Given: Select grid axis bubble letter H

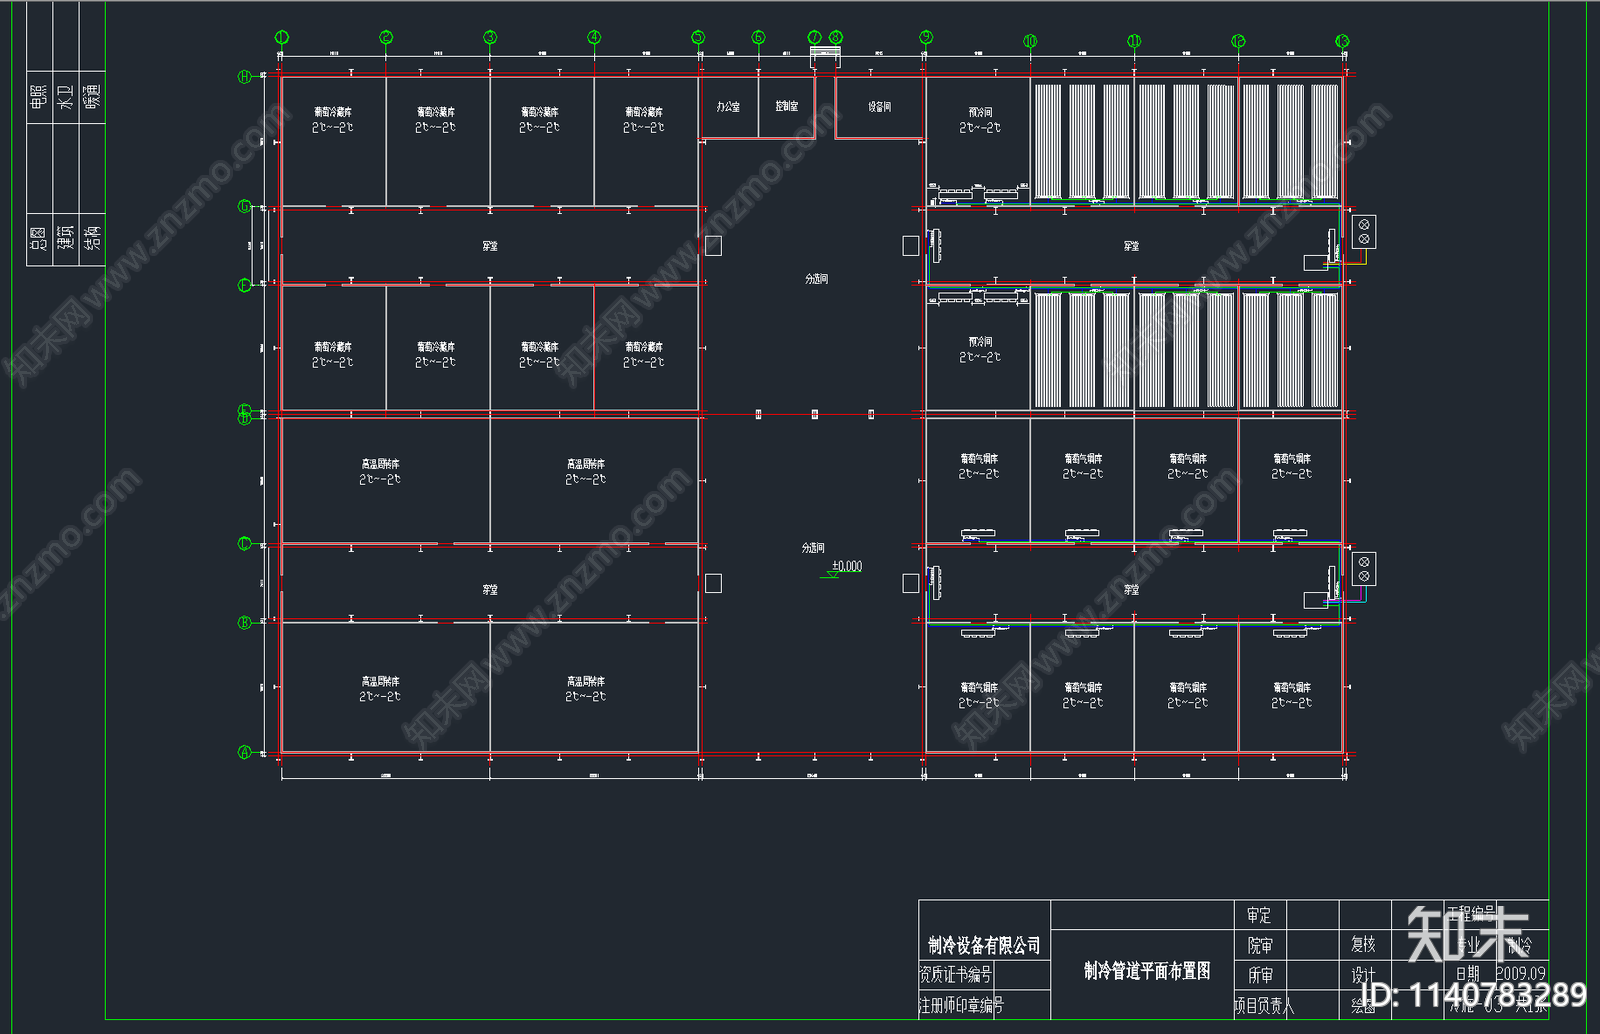Looking at the screenshot, I should click(x=244, y=76).
